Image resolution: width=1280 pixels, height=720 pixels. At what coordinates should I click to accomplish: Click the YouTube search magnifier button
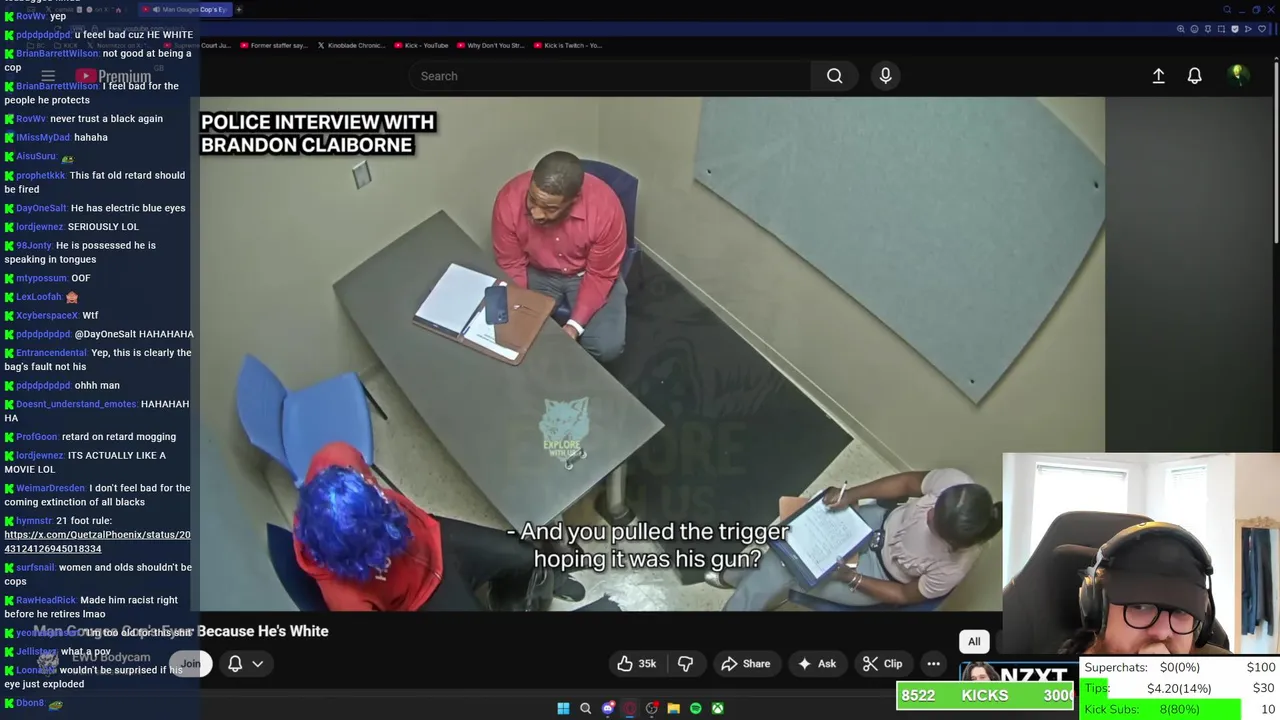point(834,76)
